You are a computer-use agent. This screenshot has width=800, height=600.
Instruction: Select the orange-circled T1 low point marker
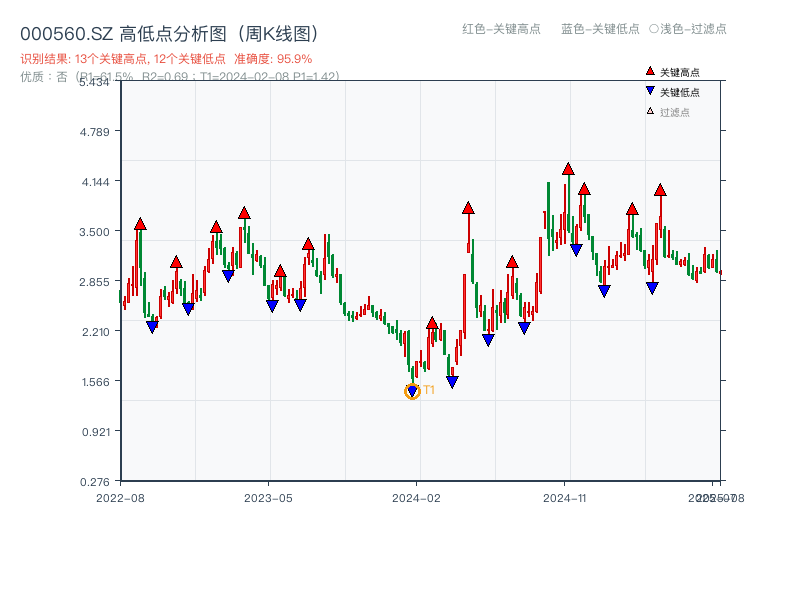coord(412,391)
